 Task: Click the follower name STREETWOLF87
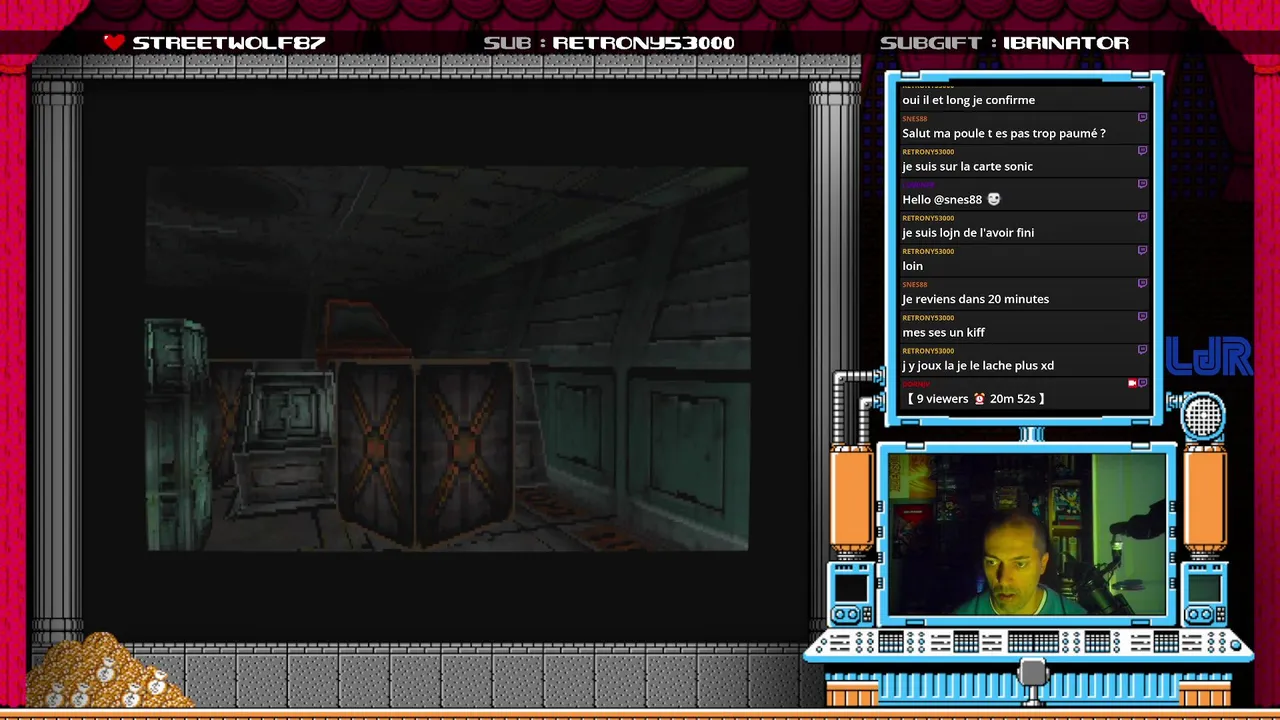tap(229, 43)
